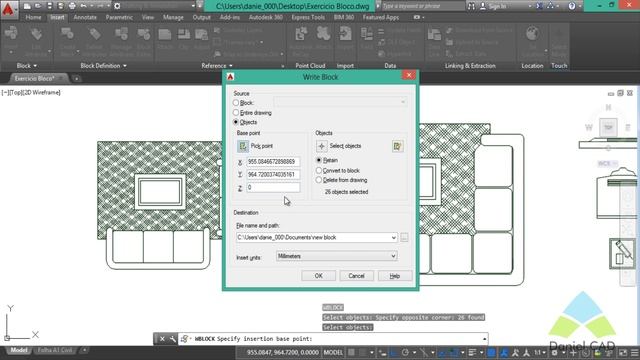640x360 pixels.
Task: Switch to the Annotate ribbon tab
Action: pos(85,18)
